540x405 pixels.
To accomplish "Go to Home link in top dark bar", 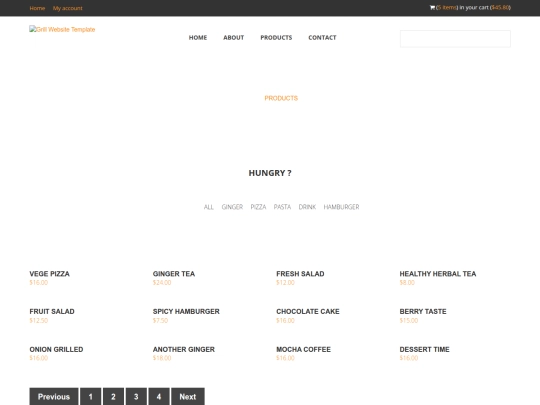I will (x=37, y=8).
